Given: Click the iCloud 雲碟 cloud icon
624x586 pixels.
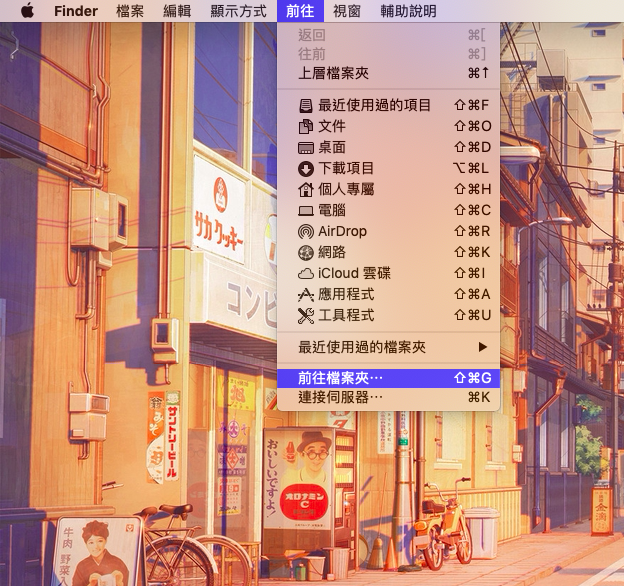Looking at the screenshot, I should 306,273.
